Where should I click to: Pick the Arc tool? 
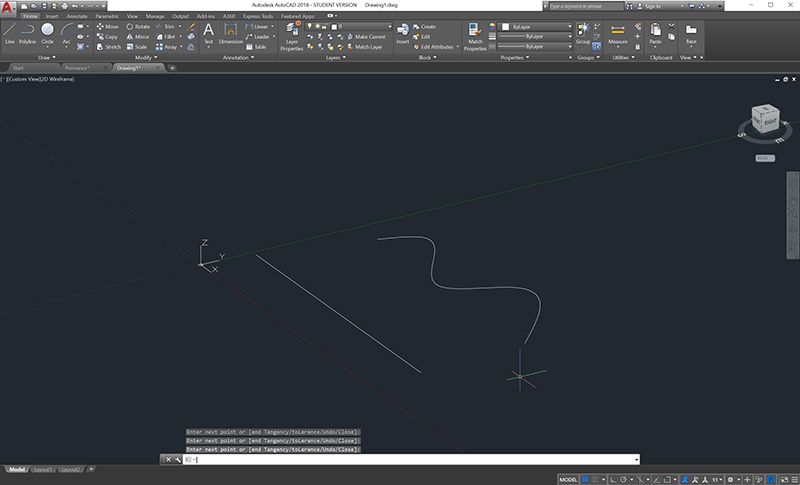pyautogui.click(x=66, y=34)
